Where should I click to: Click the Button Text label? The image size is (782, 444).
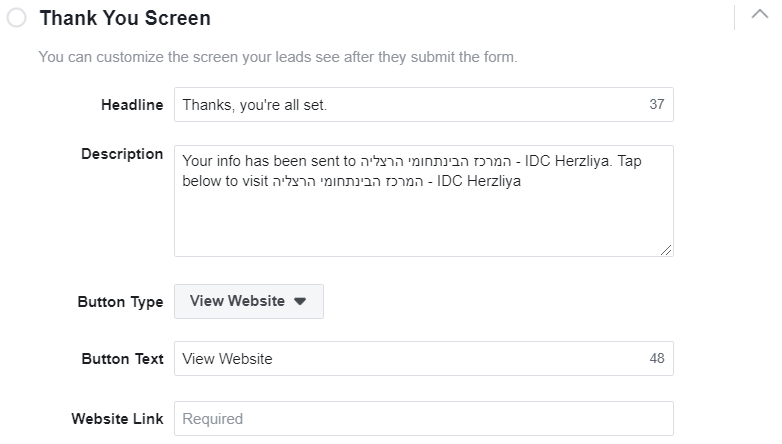(x=122, y=359)
